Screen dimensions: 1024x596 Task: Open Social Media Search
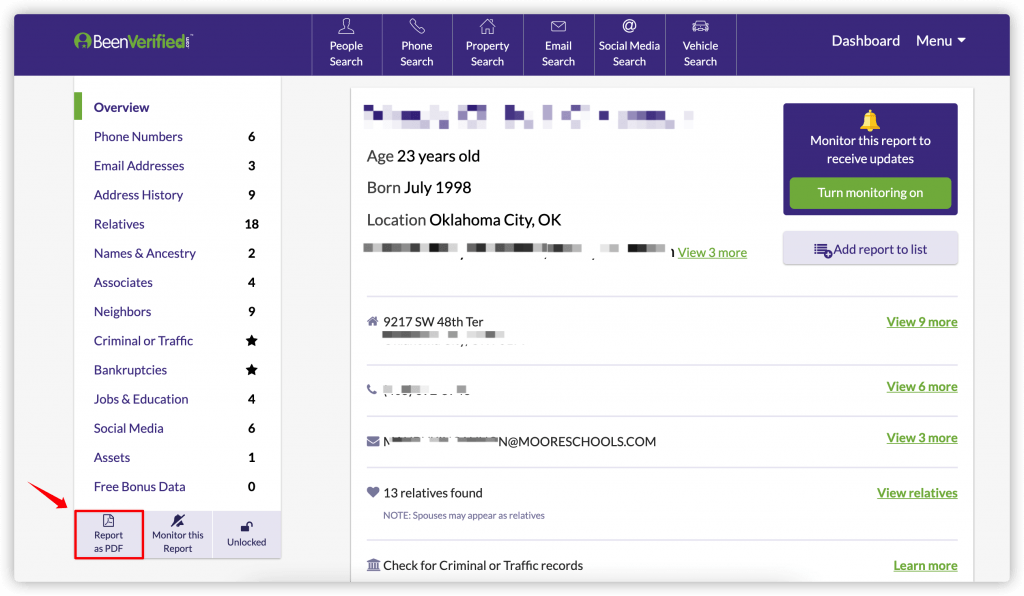pos(630,43)
